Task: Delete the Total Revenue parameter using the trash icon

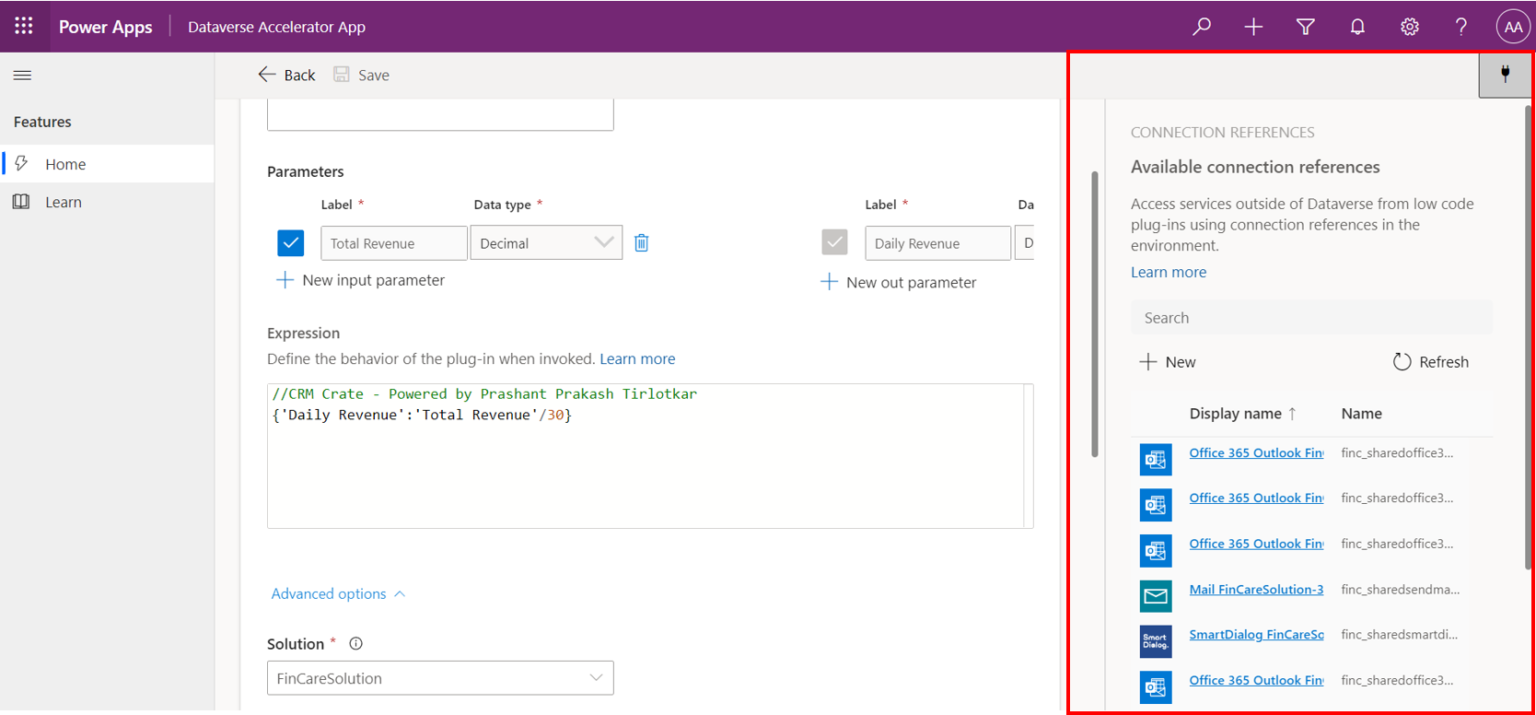Action: click(x=641, y=242)
